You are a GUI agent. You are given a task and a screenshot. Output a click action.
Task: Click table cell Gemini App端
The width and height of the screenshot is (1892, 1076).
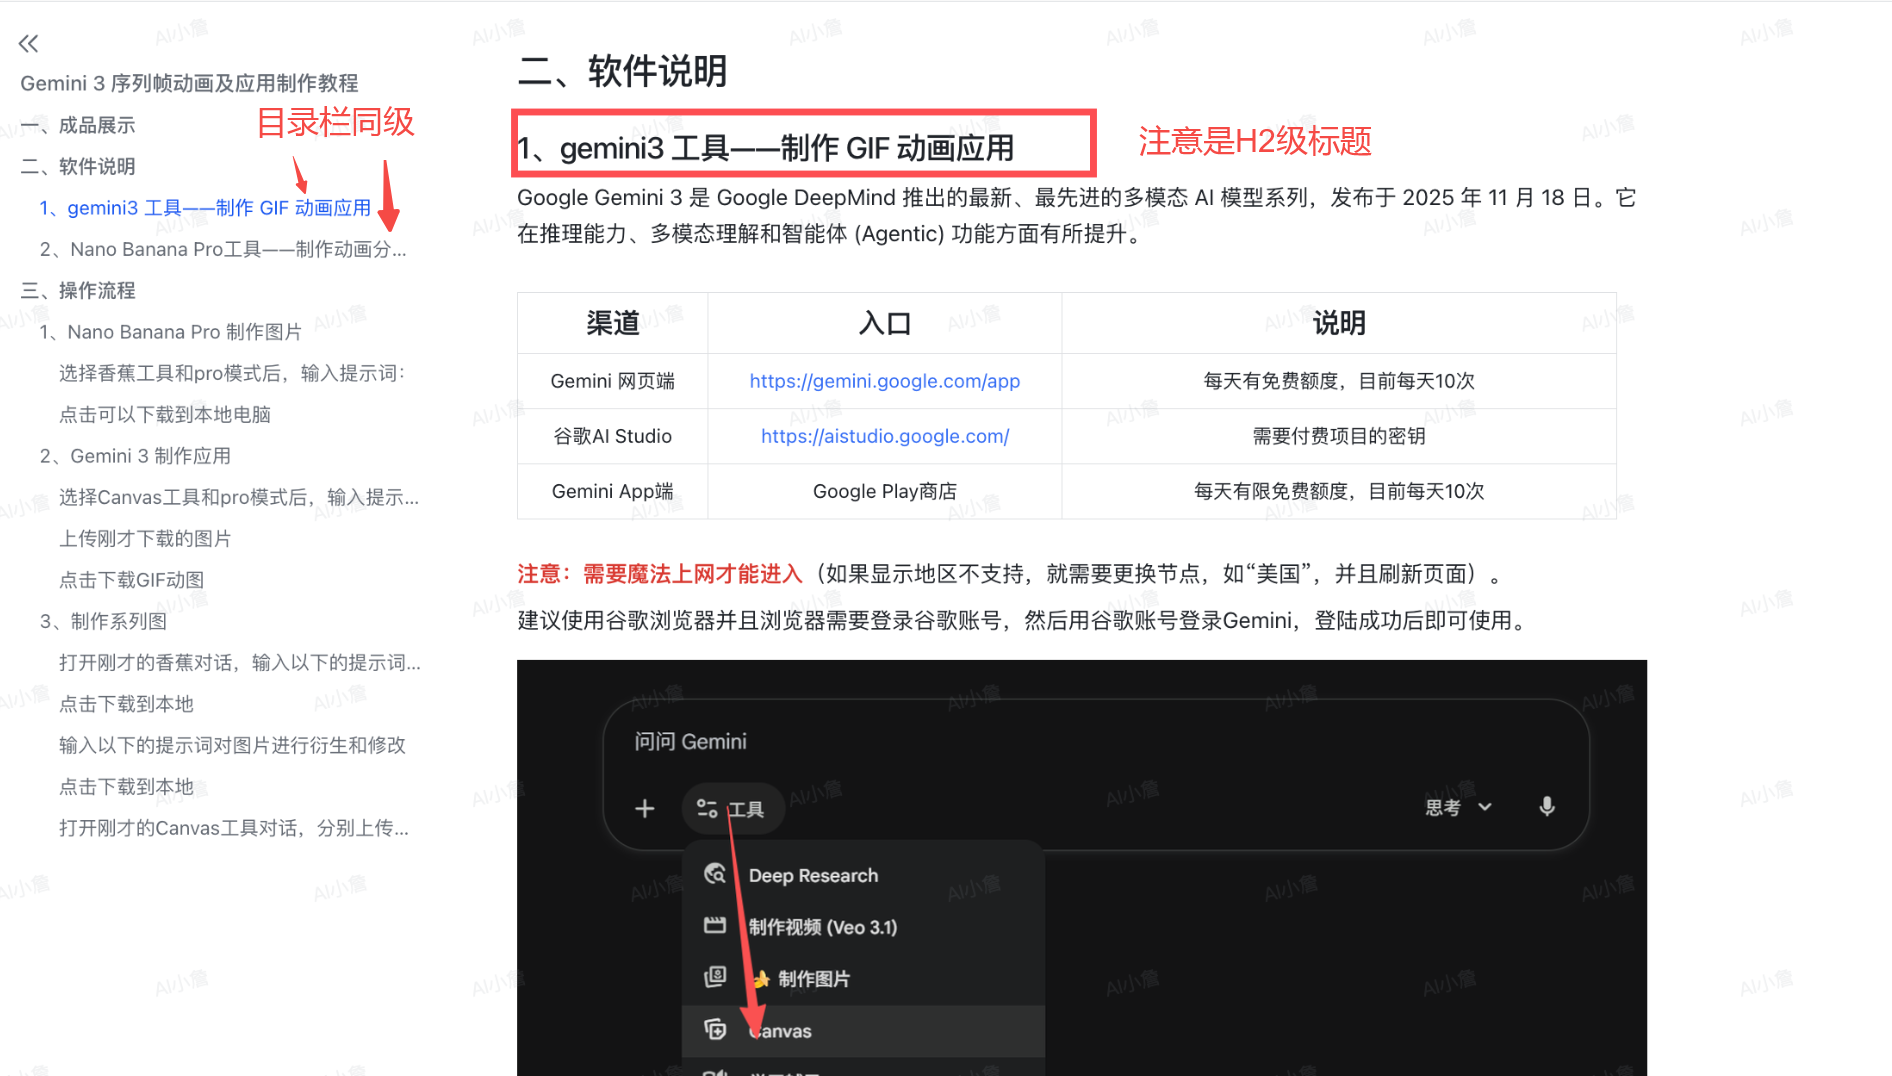(612, 491)
